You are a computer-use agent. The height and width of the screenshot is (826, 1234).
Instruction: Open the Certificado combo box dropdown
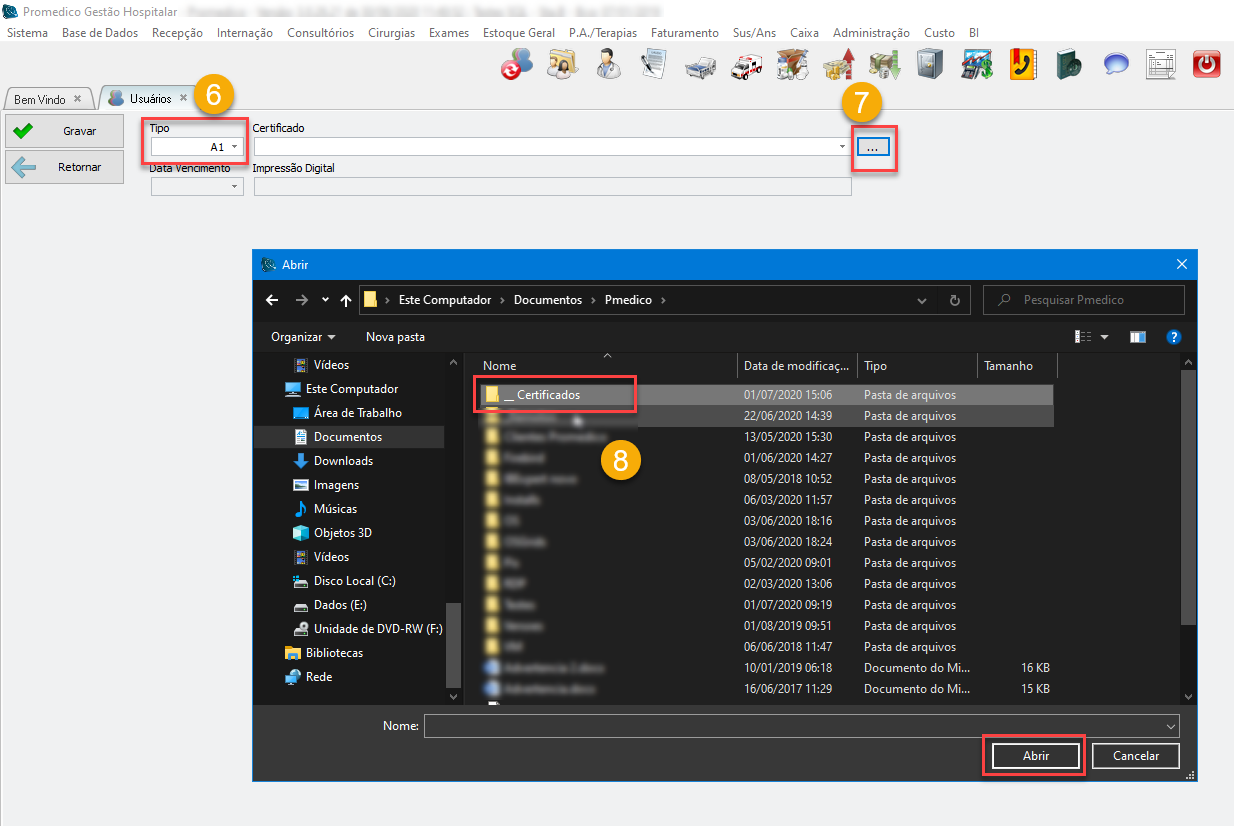(x=843, y=147)
